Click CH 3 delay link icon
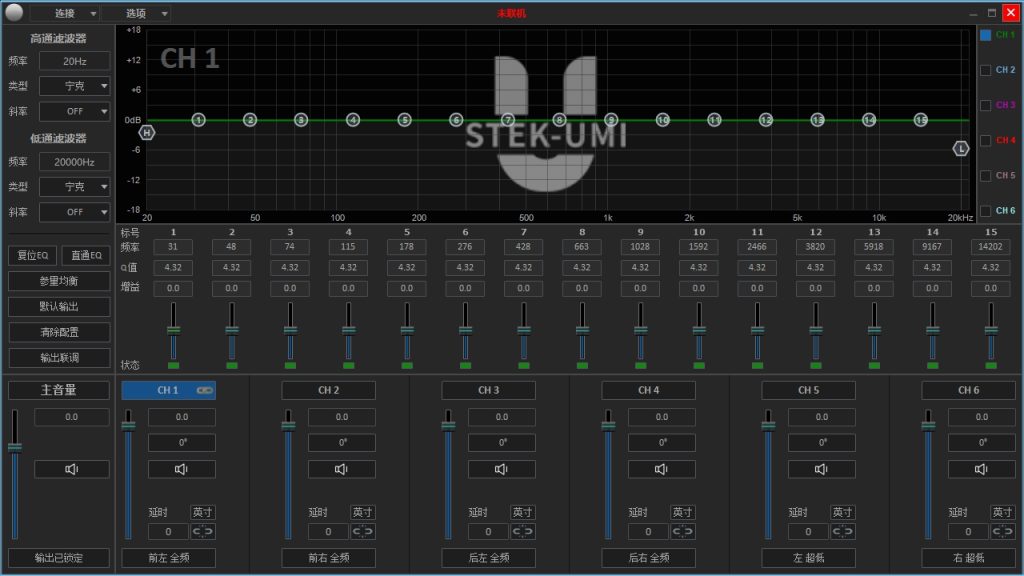The width and height of the screenshot is (1024, 576). (x=522, y=532)
